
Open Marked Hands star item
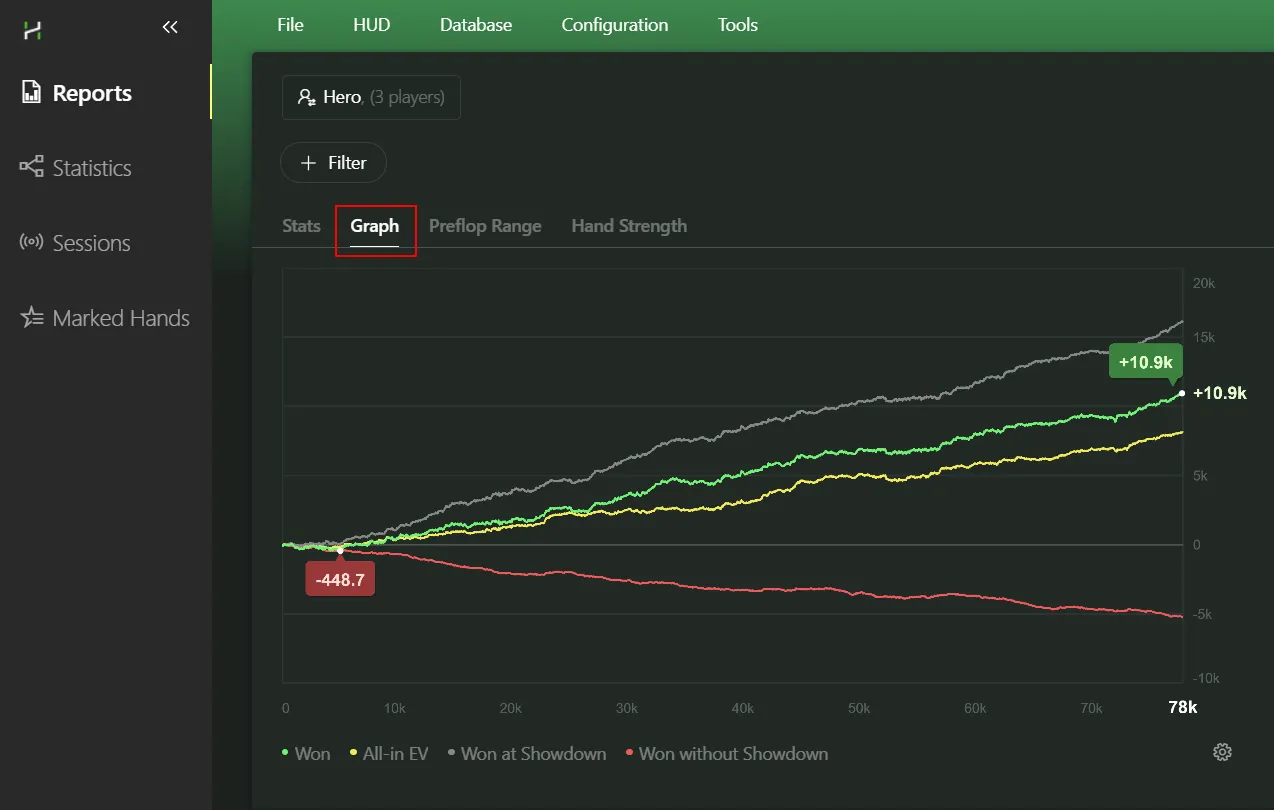click(x=120, y=318)
